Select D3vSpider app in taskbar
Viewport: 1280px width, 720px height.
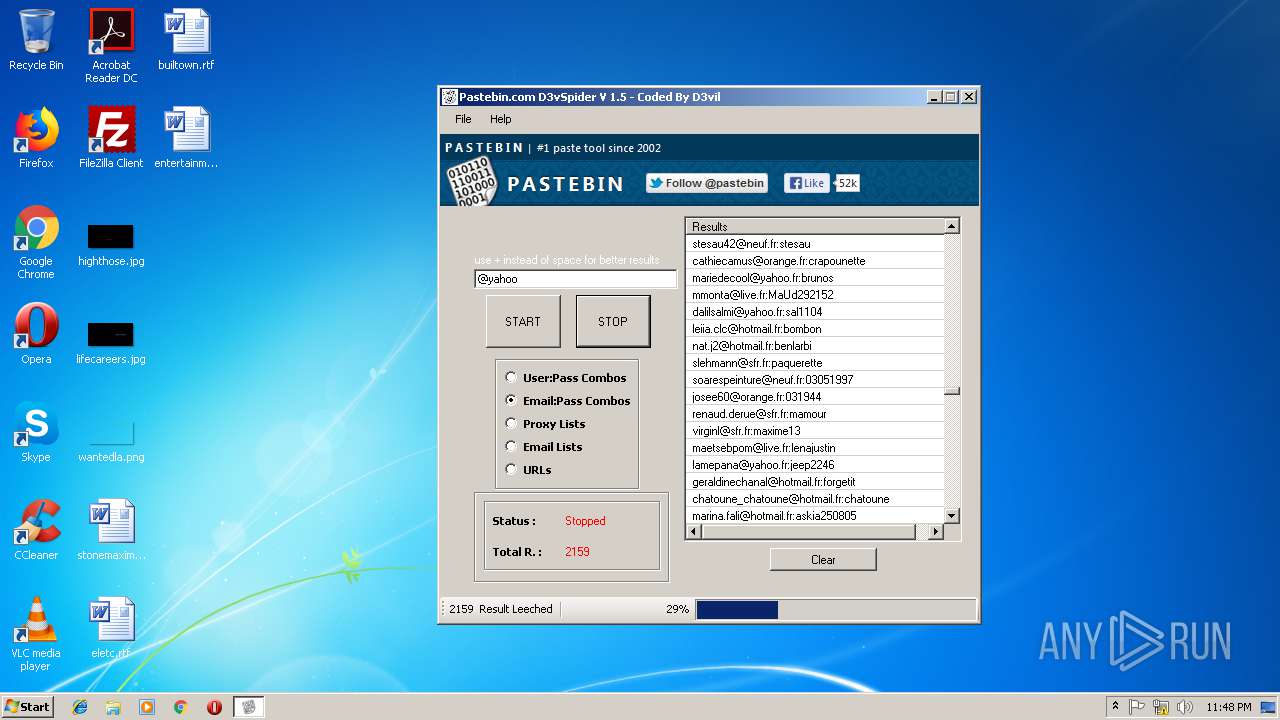[x=249, y=707]
